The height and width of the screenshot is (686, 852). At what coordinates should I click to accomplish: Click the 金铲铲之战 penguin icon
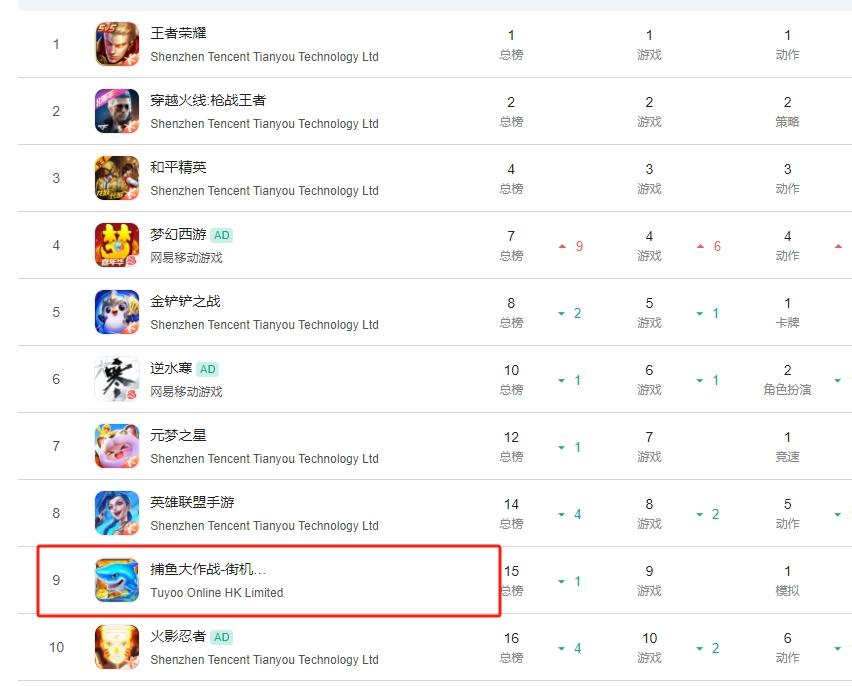117,312
